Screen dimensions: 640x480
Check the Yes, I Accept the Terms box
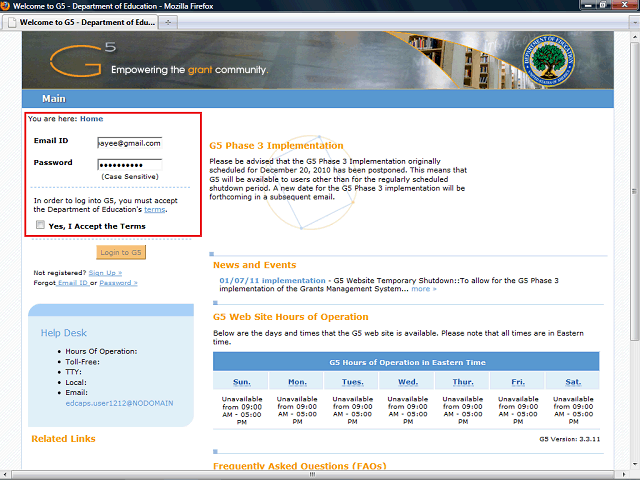click(40, 226)
